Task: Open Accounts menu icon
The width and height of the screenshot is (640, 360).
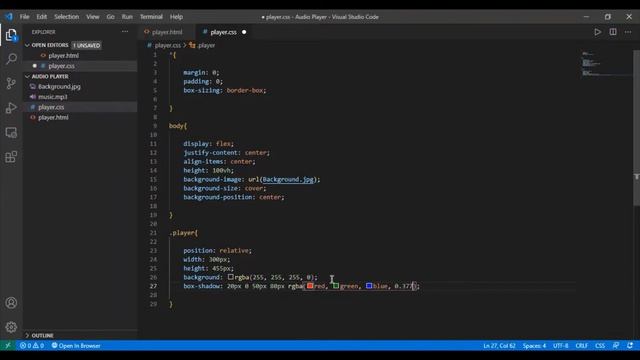Action: tap(11, 303)
